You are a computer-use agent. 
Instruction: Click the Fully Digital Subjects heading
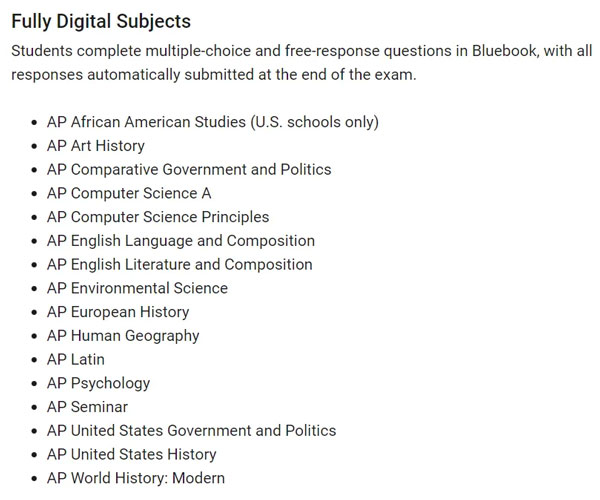(101, 21)
